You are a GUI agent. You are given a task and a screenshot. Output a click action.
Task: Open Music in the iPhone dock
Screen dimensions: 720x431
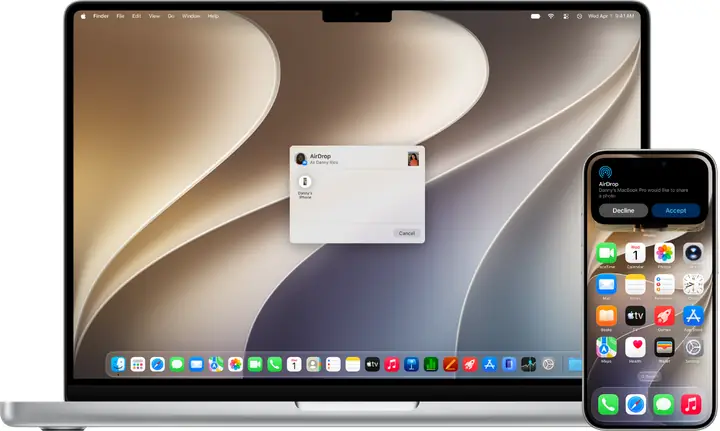pyautogui.click(x=691, y=404)
